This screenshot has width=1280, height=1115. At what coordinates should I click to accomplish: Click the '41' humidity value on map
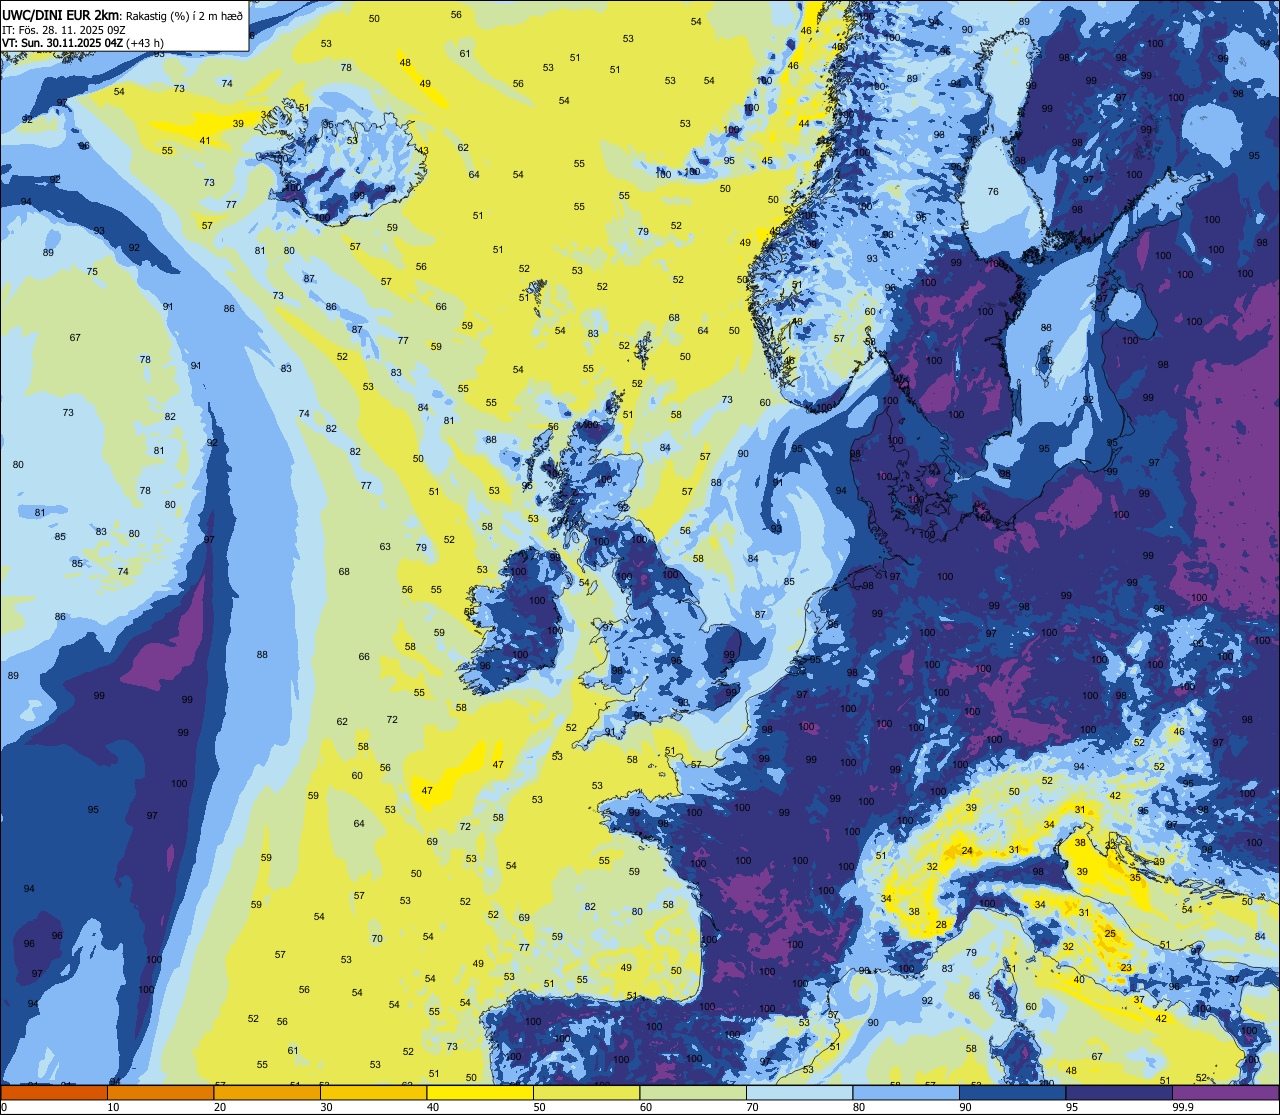click(x=205, y=141)
